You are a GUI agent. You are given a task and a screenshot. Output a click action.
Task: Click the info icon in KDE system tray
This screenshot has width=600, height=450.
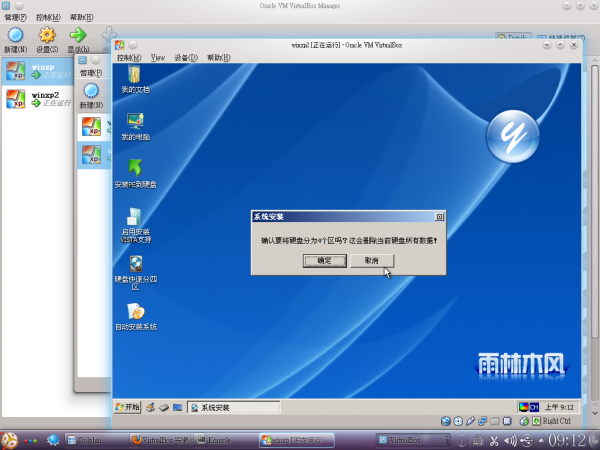coord(462,441)
